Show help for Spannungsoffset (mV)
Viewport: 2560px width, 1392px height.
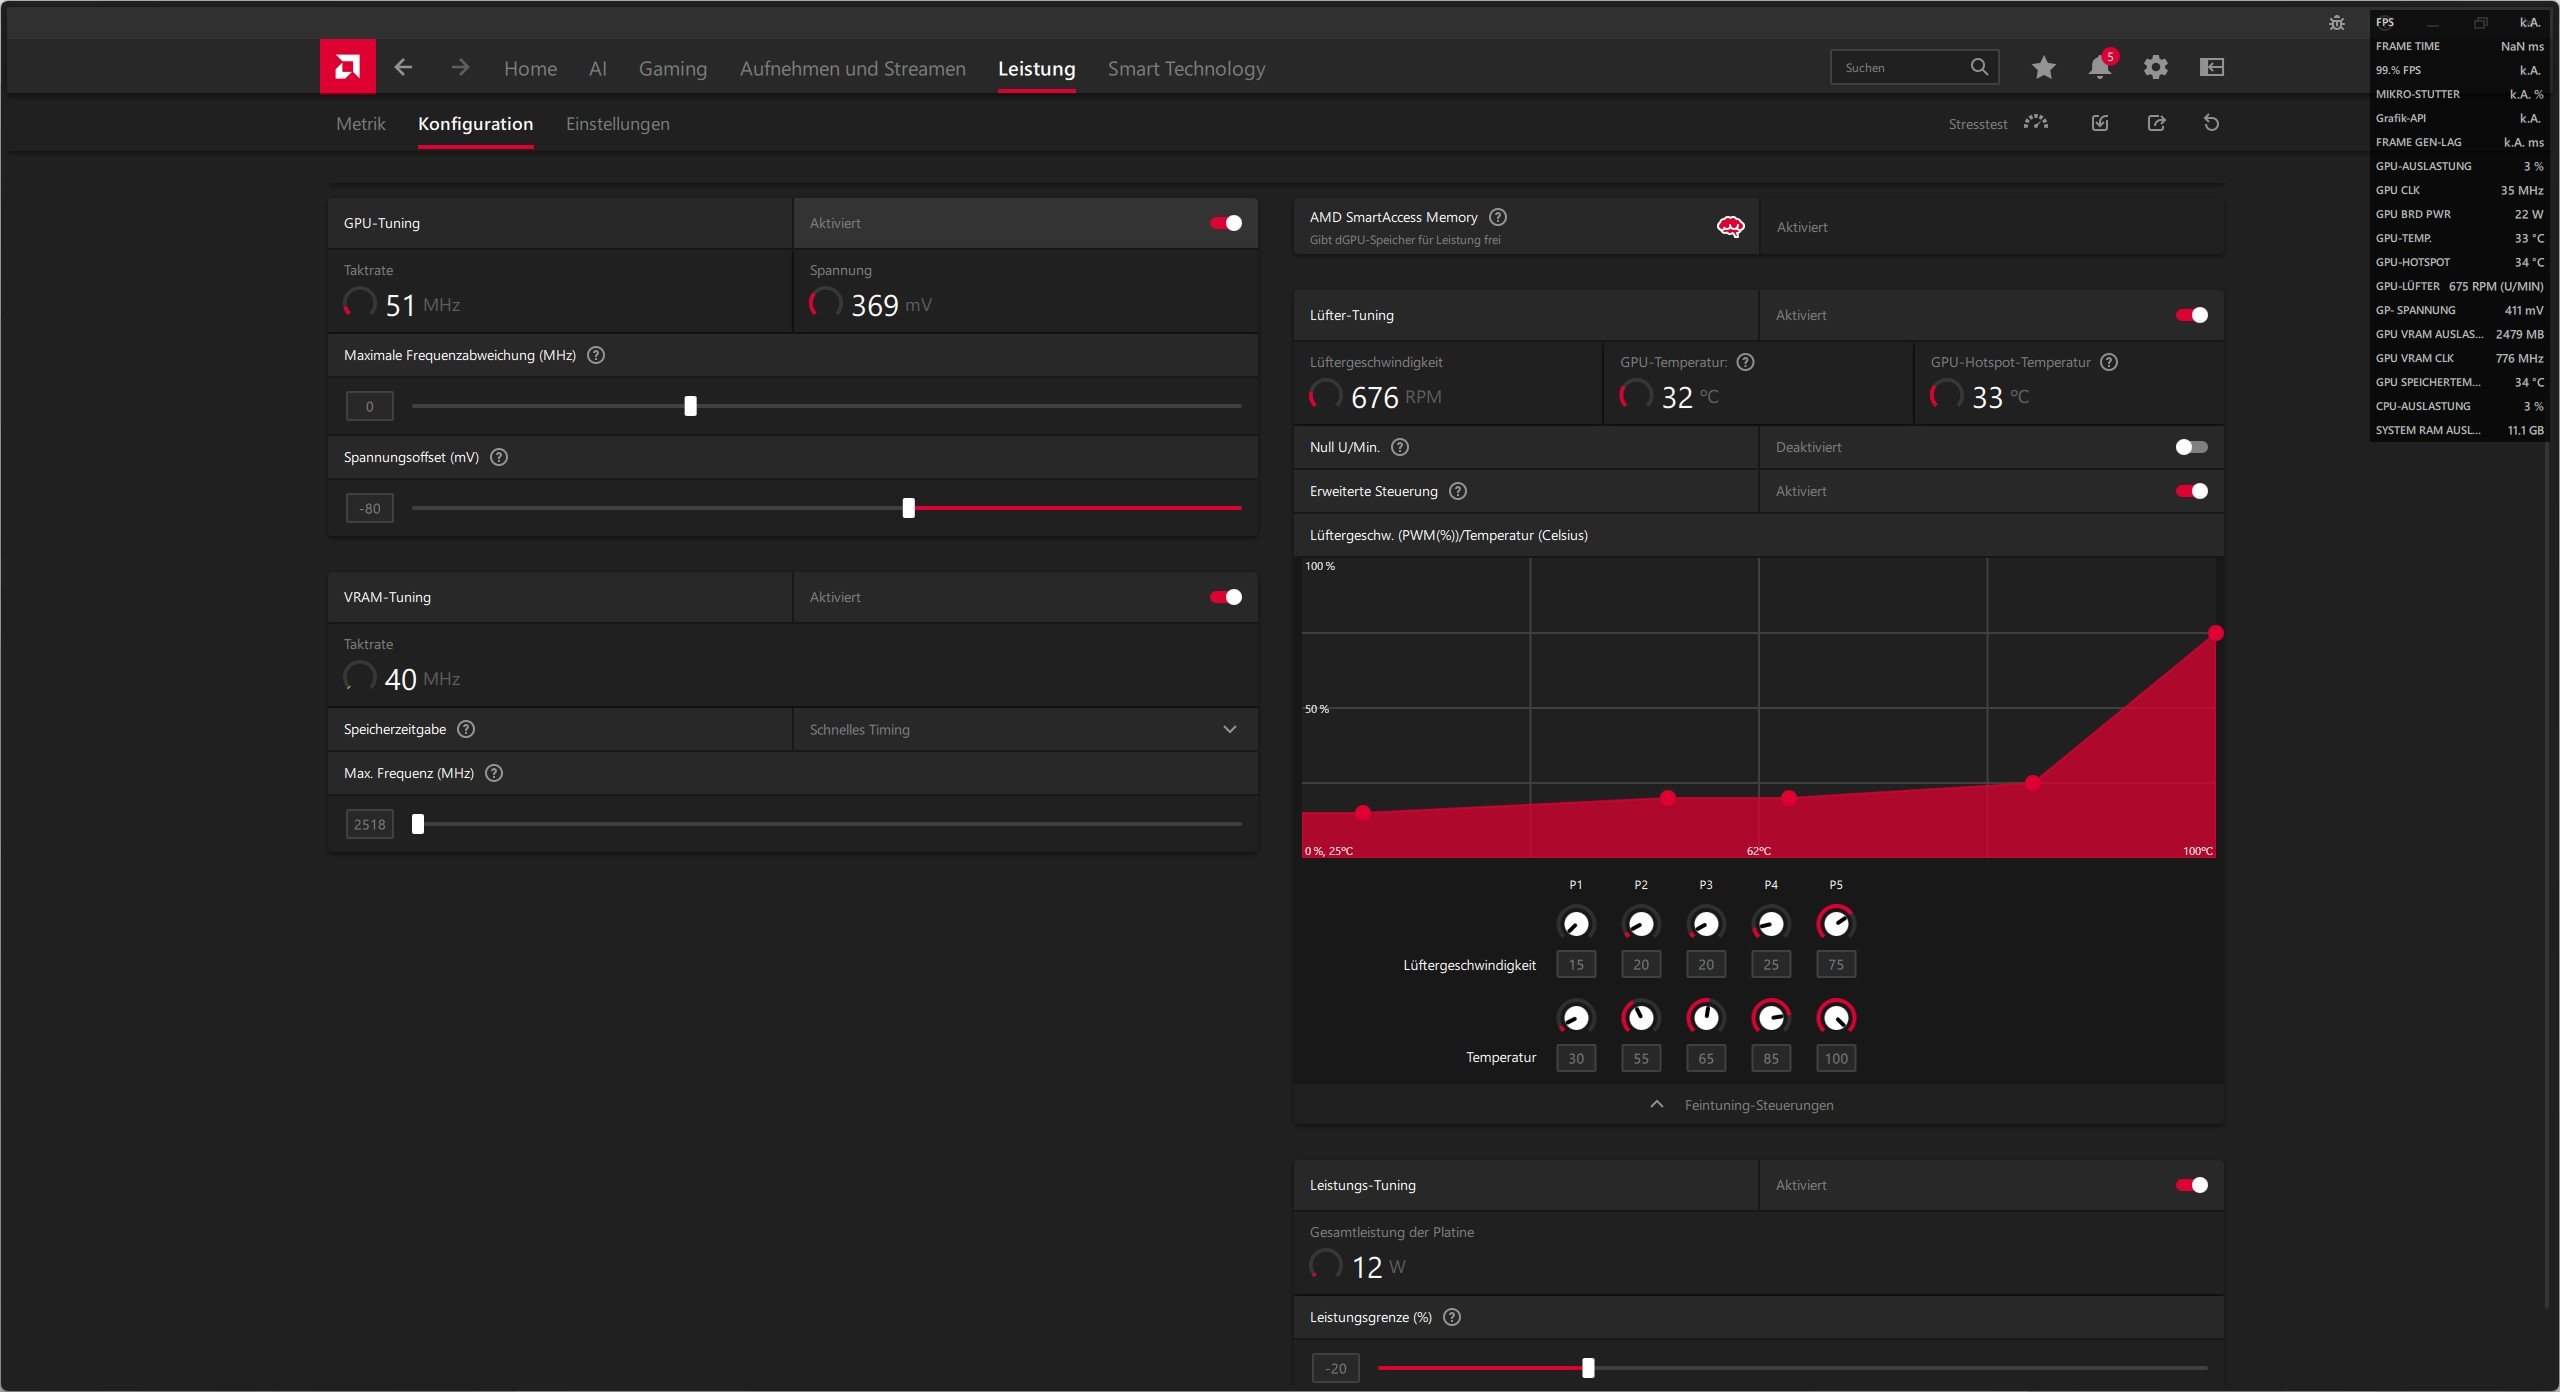coord(499,457)
